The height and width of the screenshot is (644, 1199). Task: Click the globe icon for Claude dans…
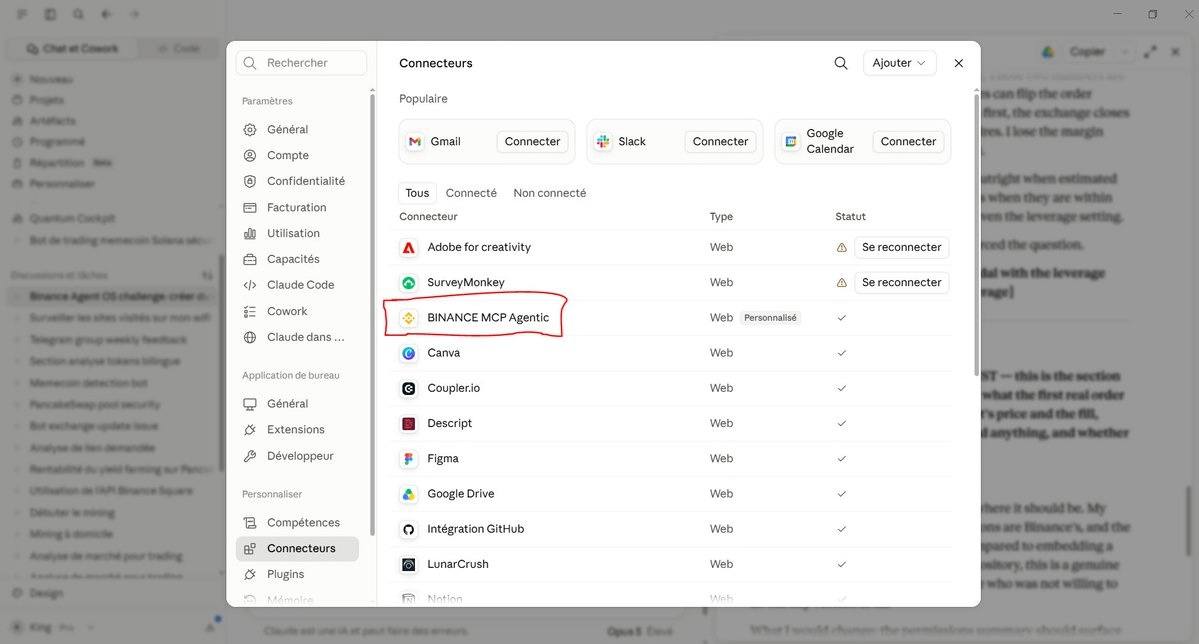tap(250, 337)
